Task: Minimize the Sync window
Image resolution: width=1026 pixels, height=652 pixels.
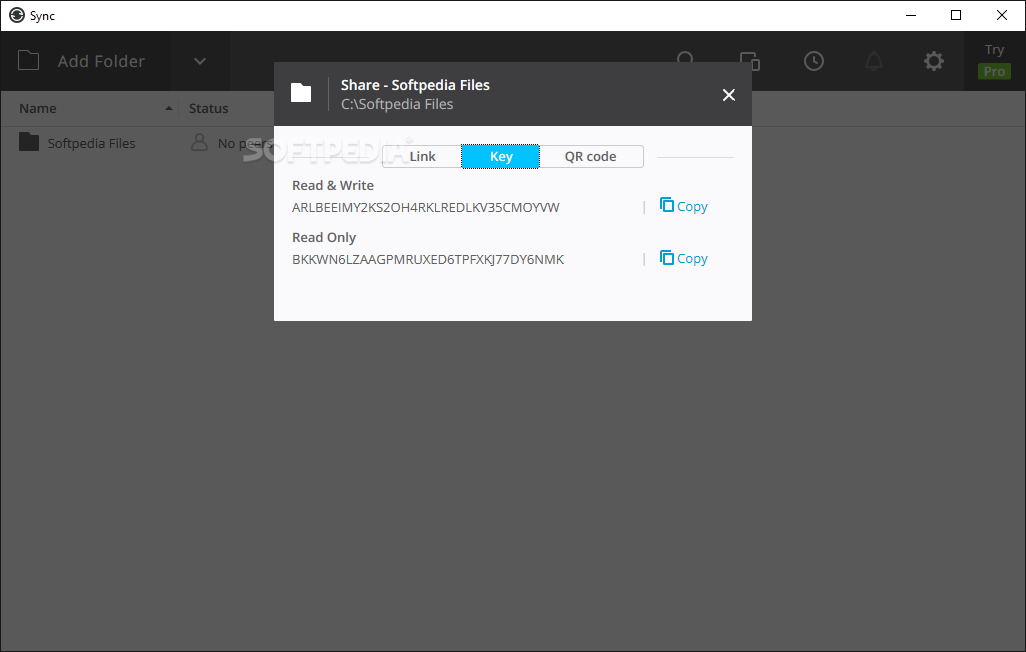Action: [910, 15]
